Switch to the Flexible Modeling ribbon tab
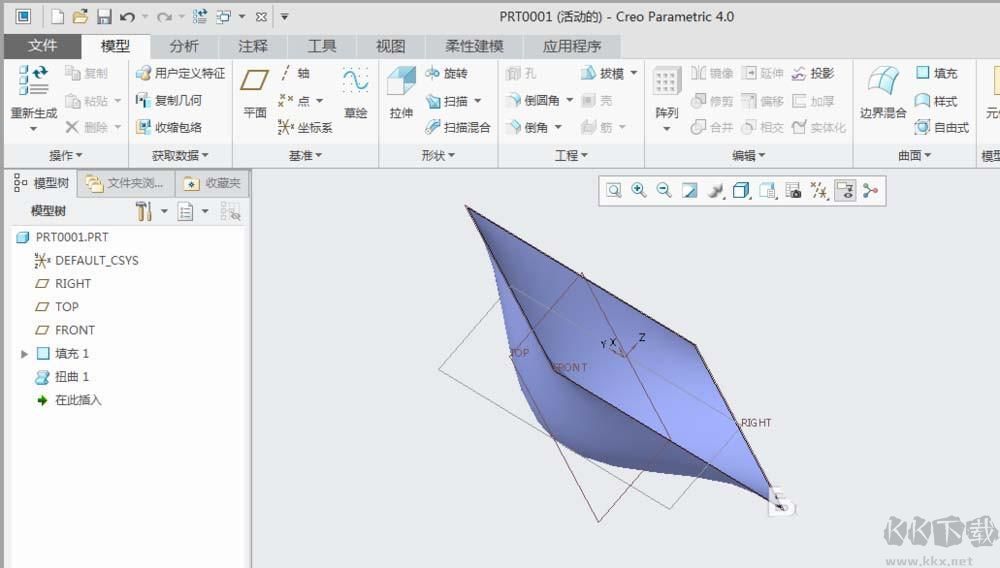Screen dimensions: 1000x568 (474, 46)
